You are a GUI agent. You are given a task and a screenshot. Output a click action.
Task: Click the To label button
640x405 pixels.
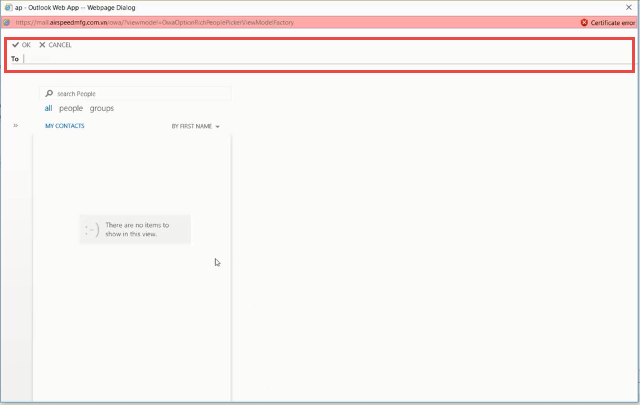[x=15, y=59]
